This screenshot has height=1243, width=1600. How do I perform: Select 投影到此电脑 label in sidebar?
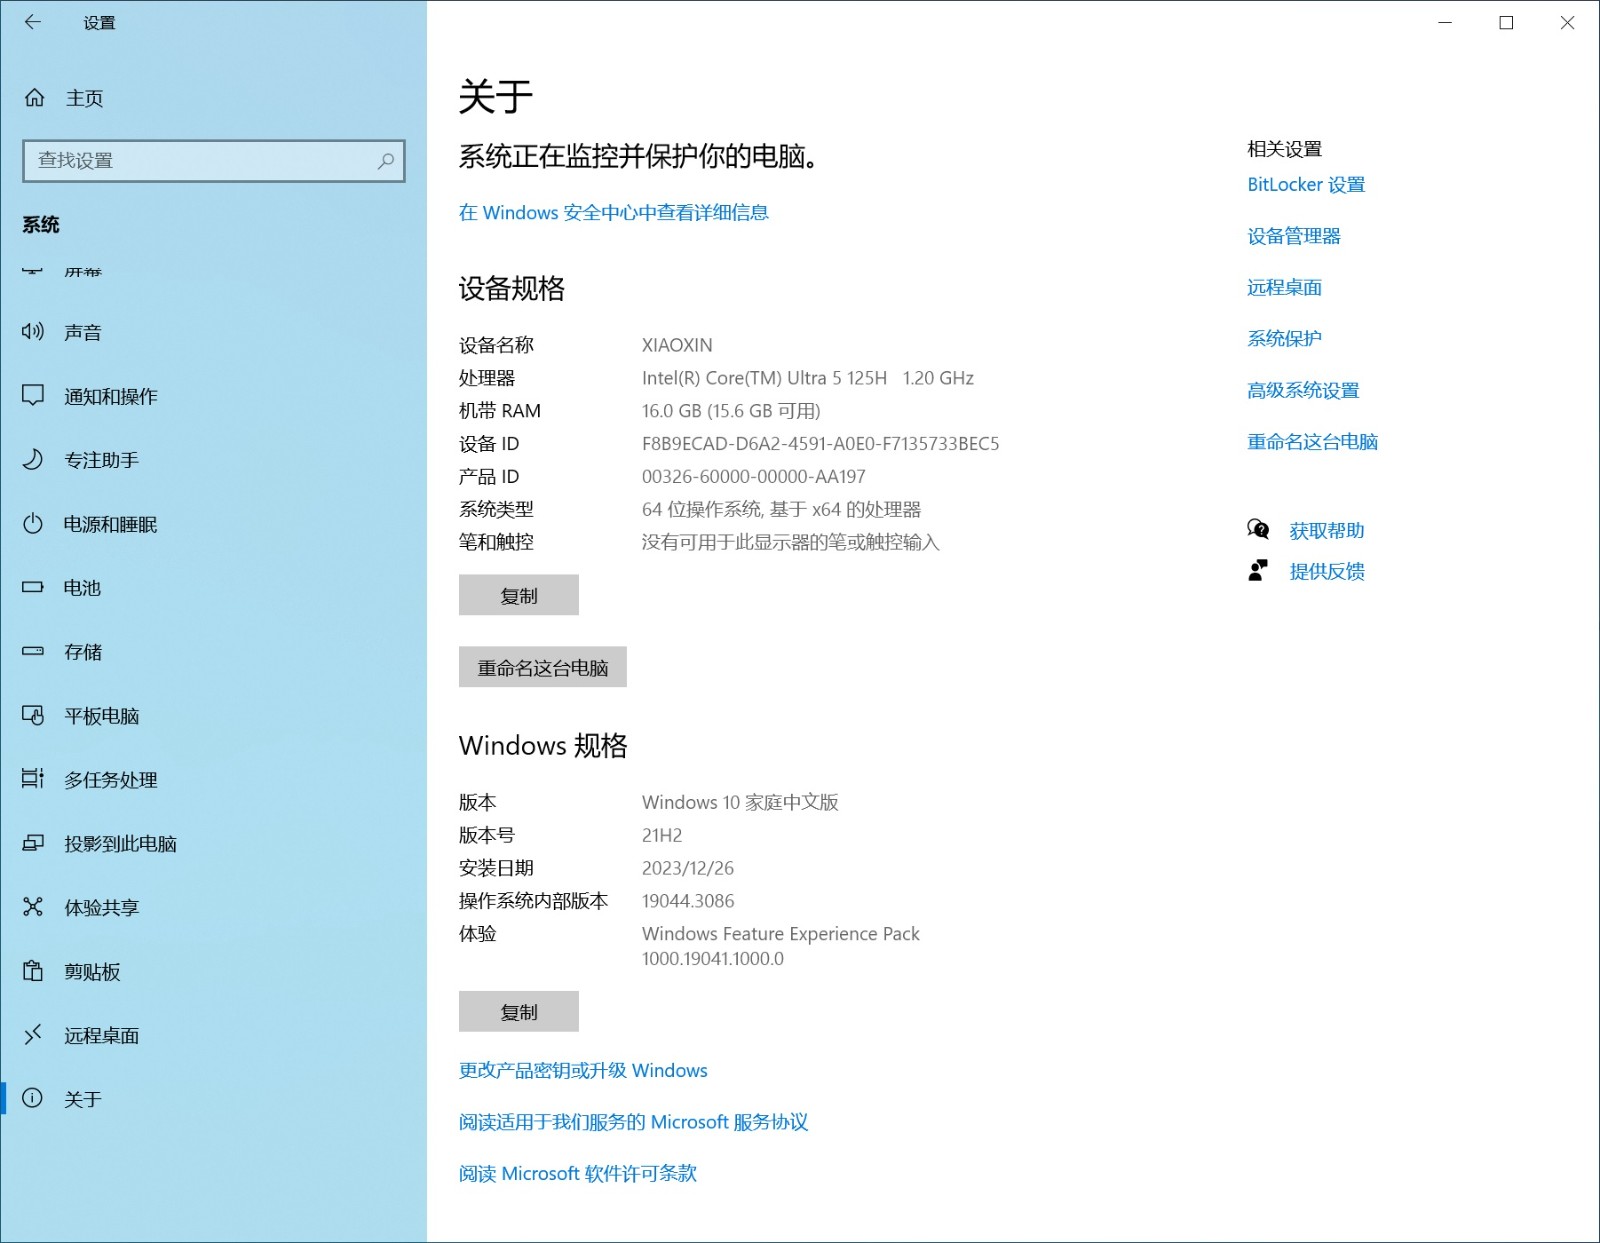pyautogui.click(x=120, y=844)
